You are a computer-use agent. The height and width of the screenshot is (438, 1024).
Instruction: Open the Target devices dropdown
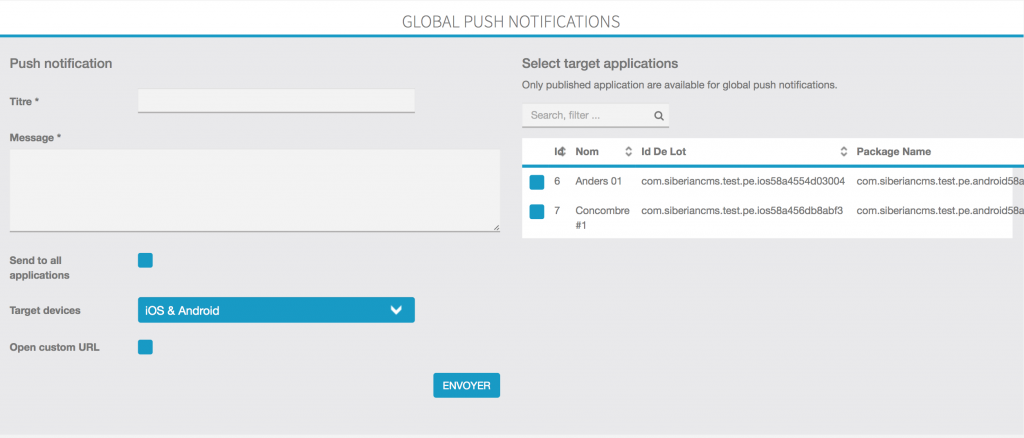coord(276,310)
